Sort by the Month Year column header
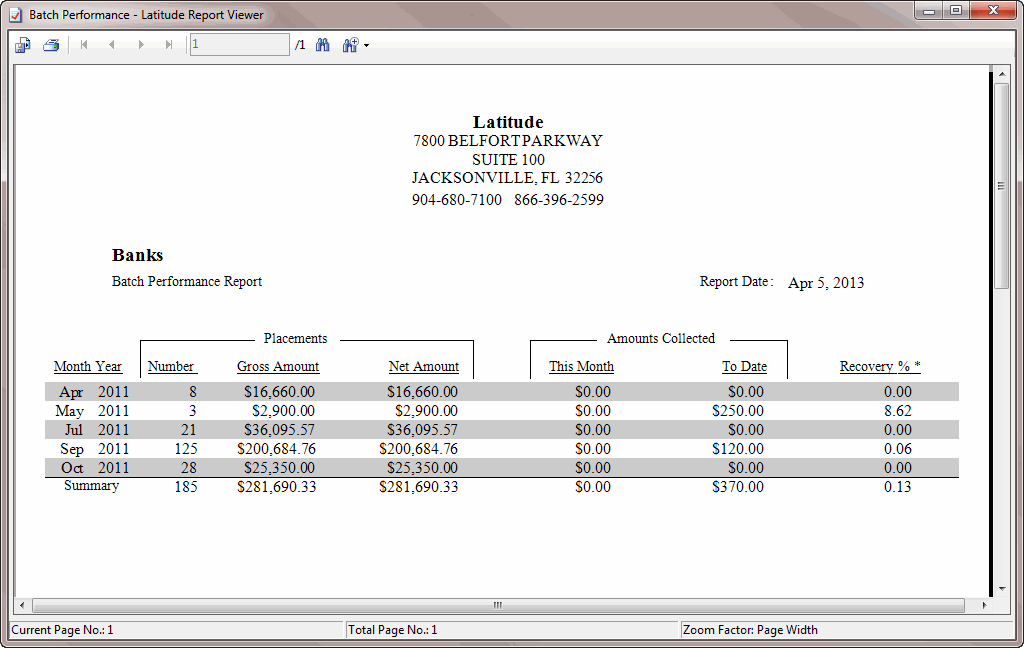 pyautogui.click(x=88, y=366)
